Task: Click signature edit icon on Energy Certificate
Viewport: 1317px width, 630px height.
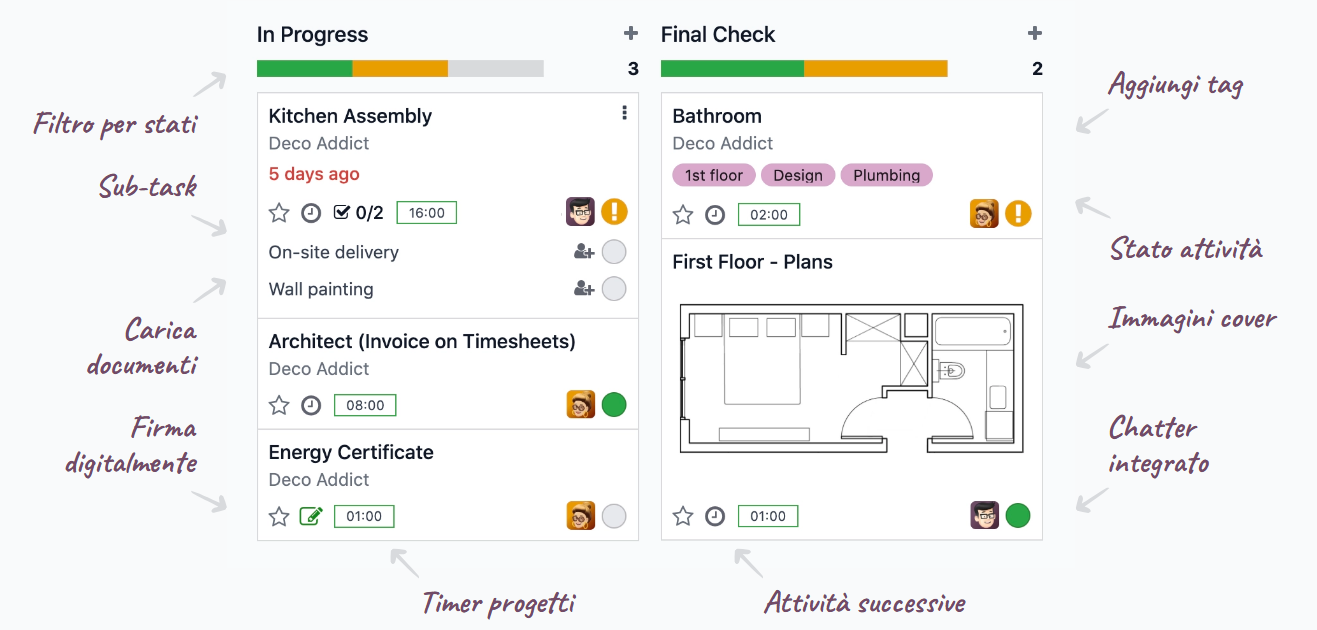Action: (x=311, y=517)
